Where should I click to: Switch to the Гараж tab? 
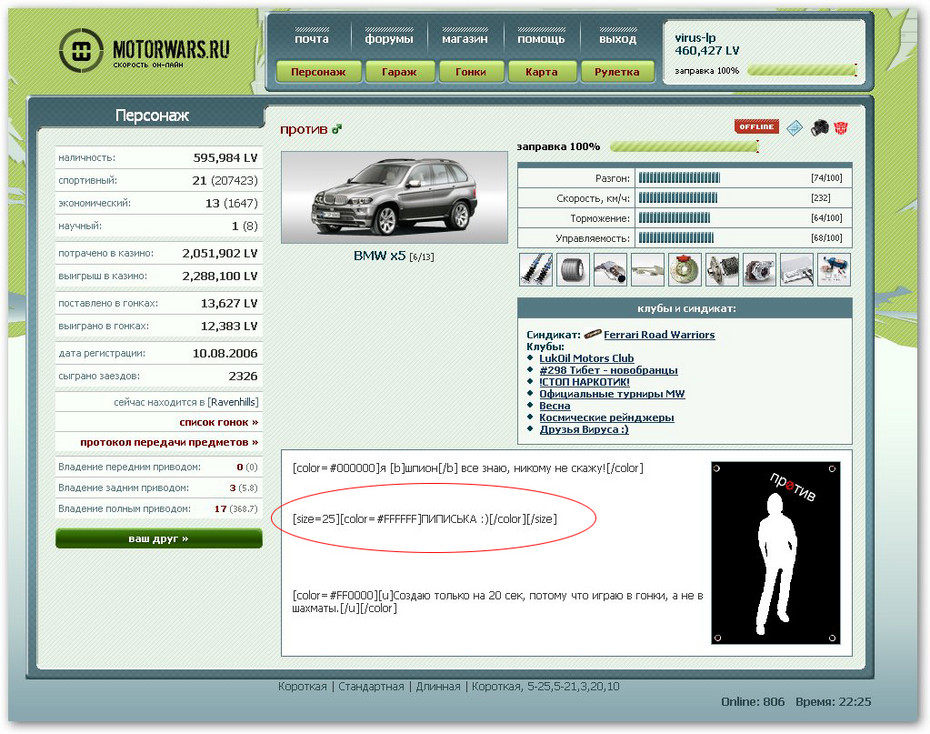[399, 72]
